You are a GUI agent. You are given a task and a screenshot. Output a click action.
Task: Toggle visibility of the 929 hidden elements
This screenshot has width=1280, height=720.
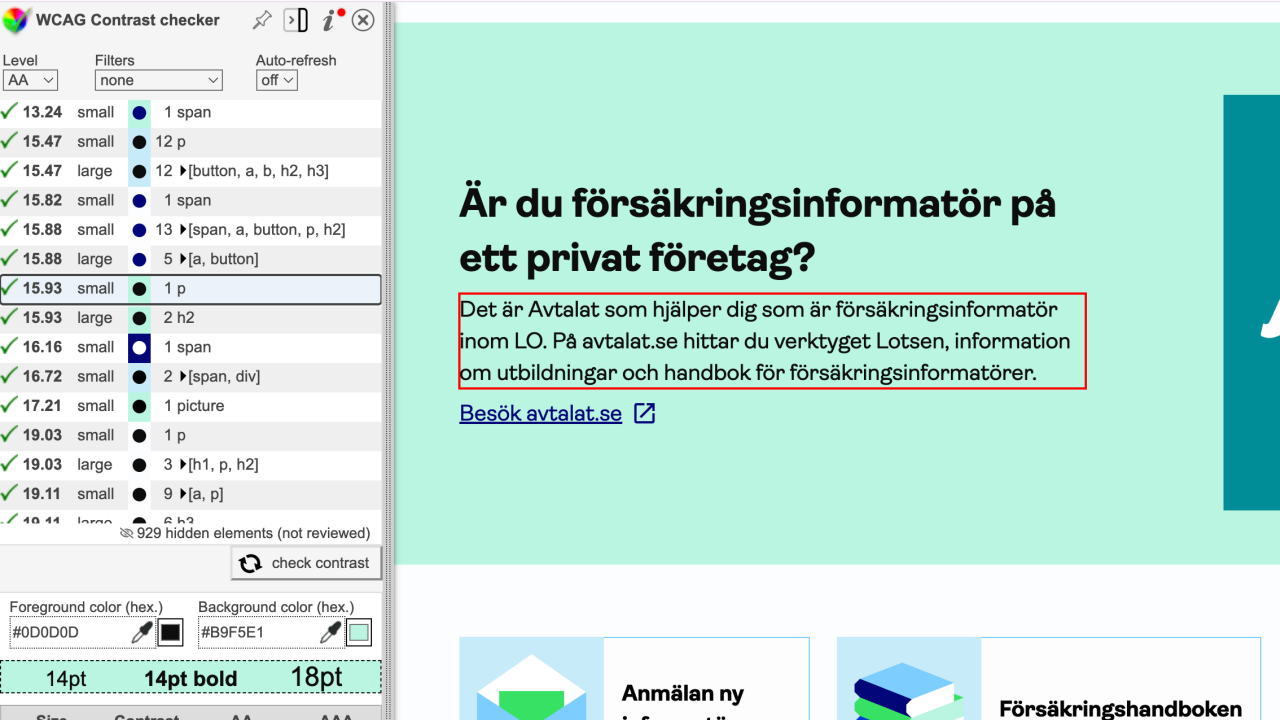click(x=127, y=533)
